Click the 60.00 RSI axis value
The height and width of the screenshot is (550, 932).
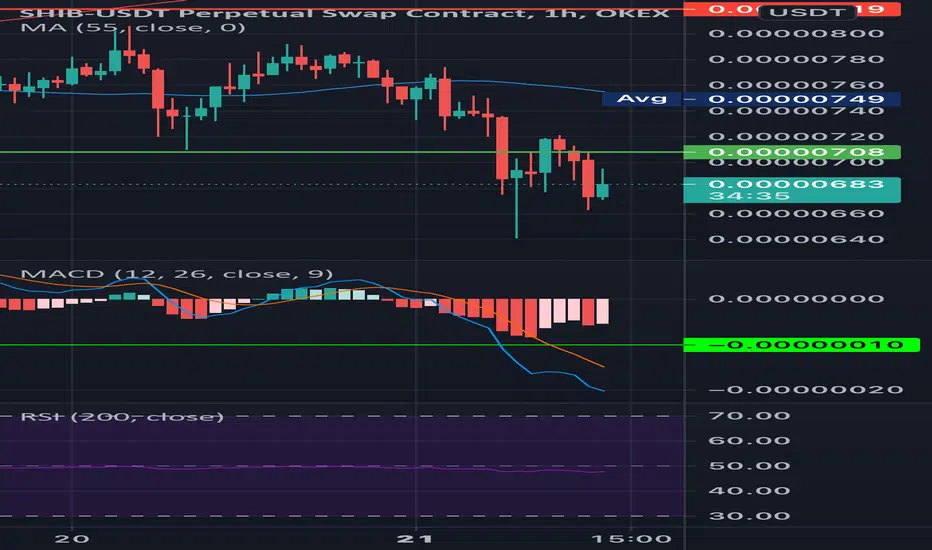pos(749,441)
